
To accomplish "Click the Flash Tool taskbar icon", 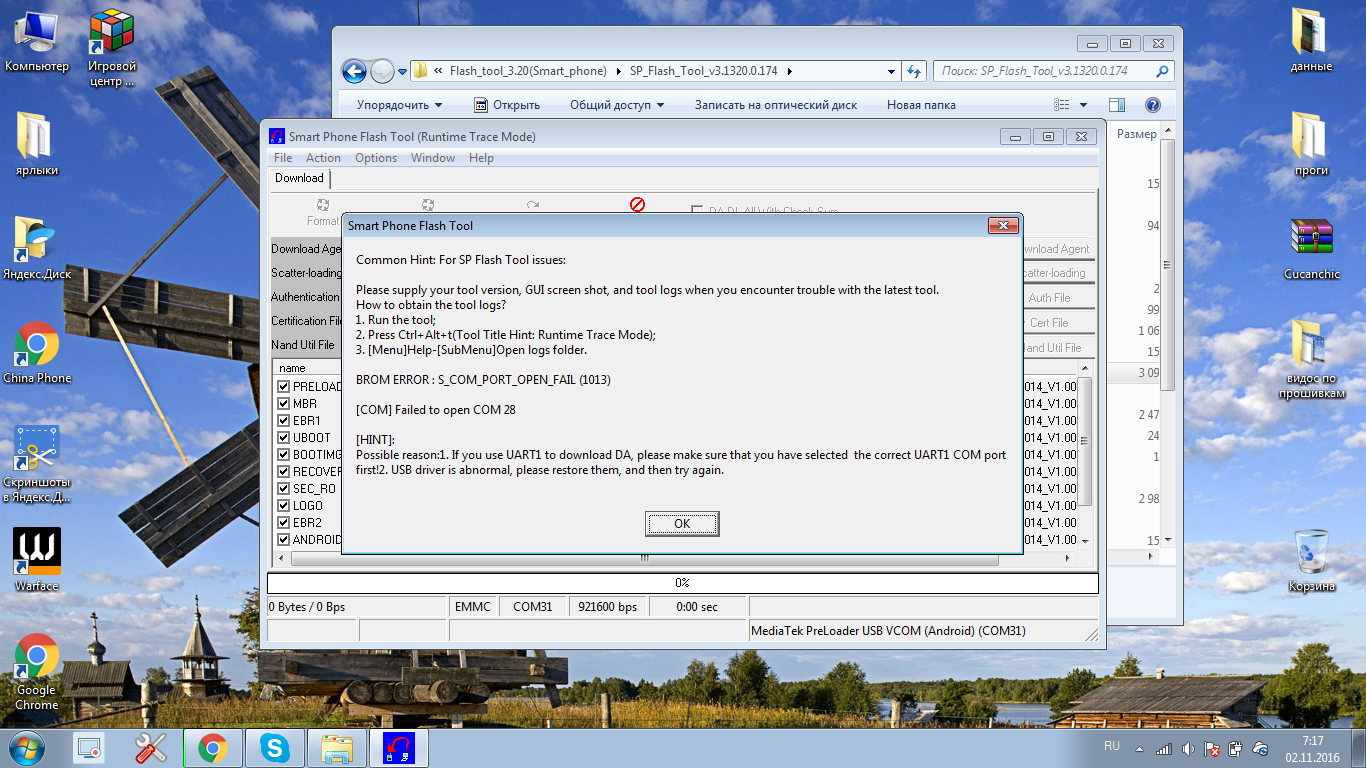I will click(398, 747).
